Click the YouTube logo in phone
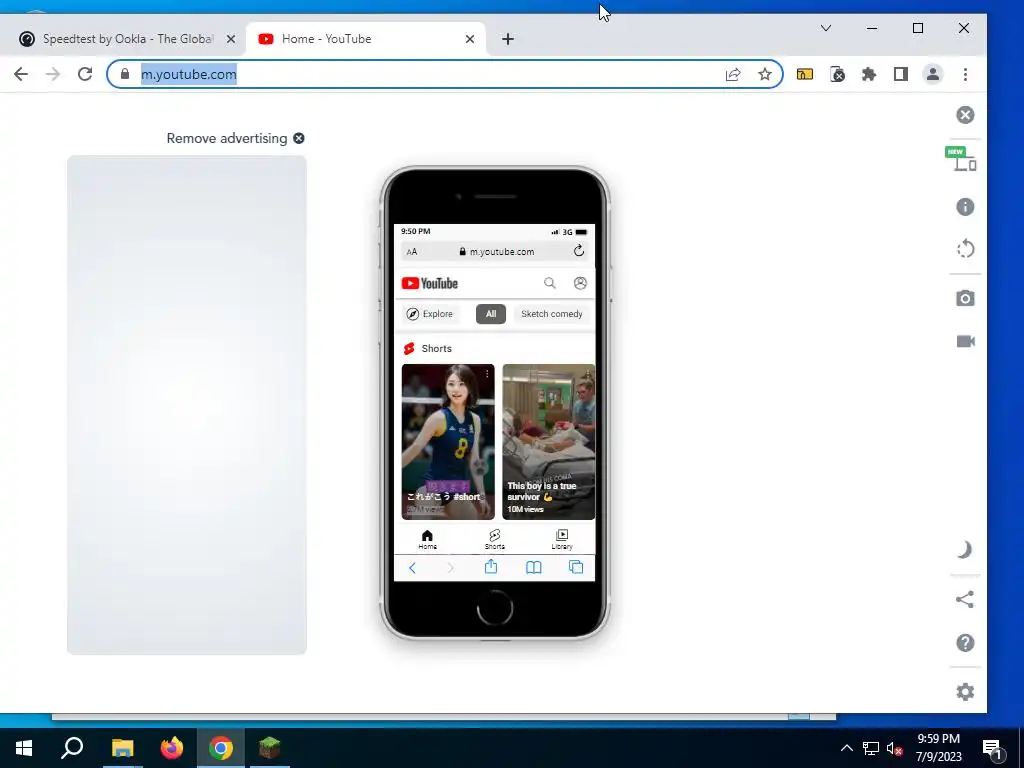 point(430,283)
